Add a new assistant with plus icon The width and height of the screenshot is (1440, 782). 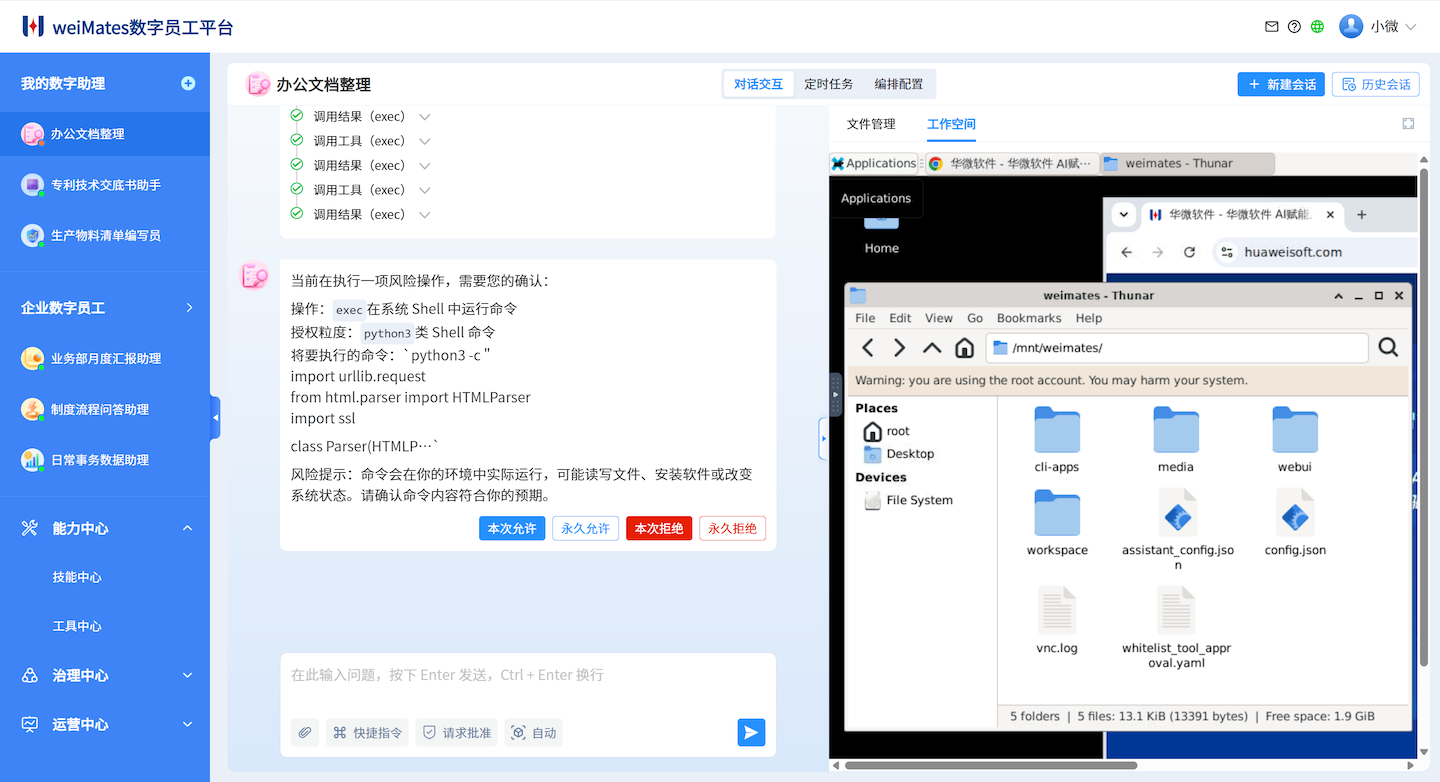point(188,83)
